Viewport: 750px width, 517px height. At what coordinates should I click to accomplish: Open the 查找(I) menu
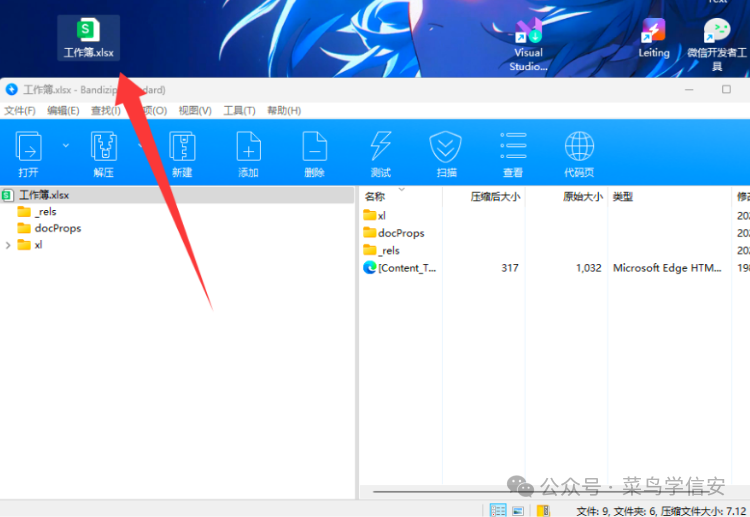pyautogui.click(x=106, y=110)
